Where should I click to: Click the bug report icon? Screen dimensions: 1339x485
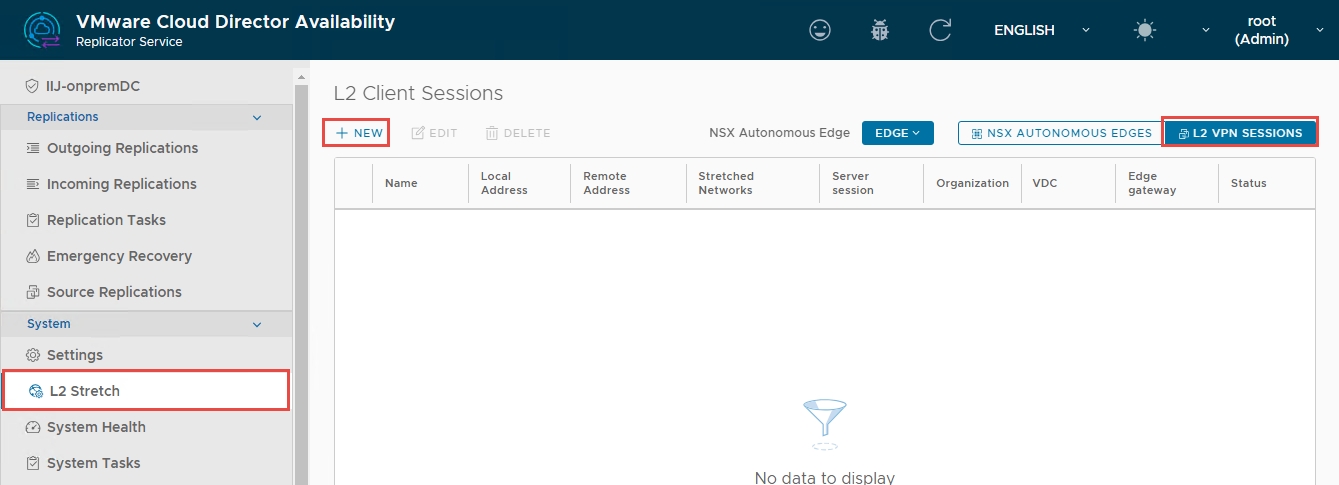click(x=880, y=30)
